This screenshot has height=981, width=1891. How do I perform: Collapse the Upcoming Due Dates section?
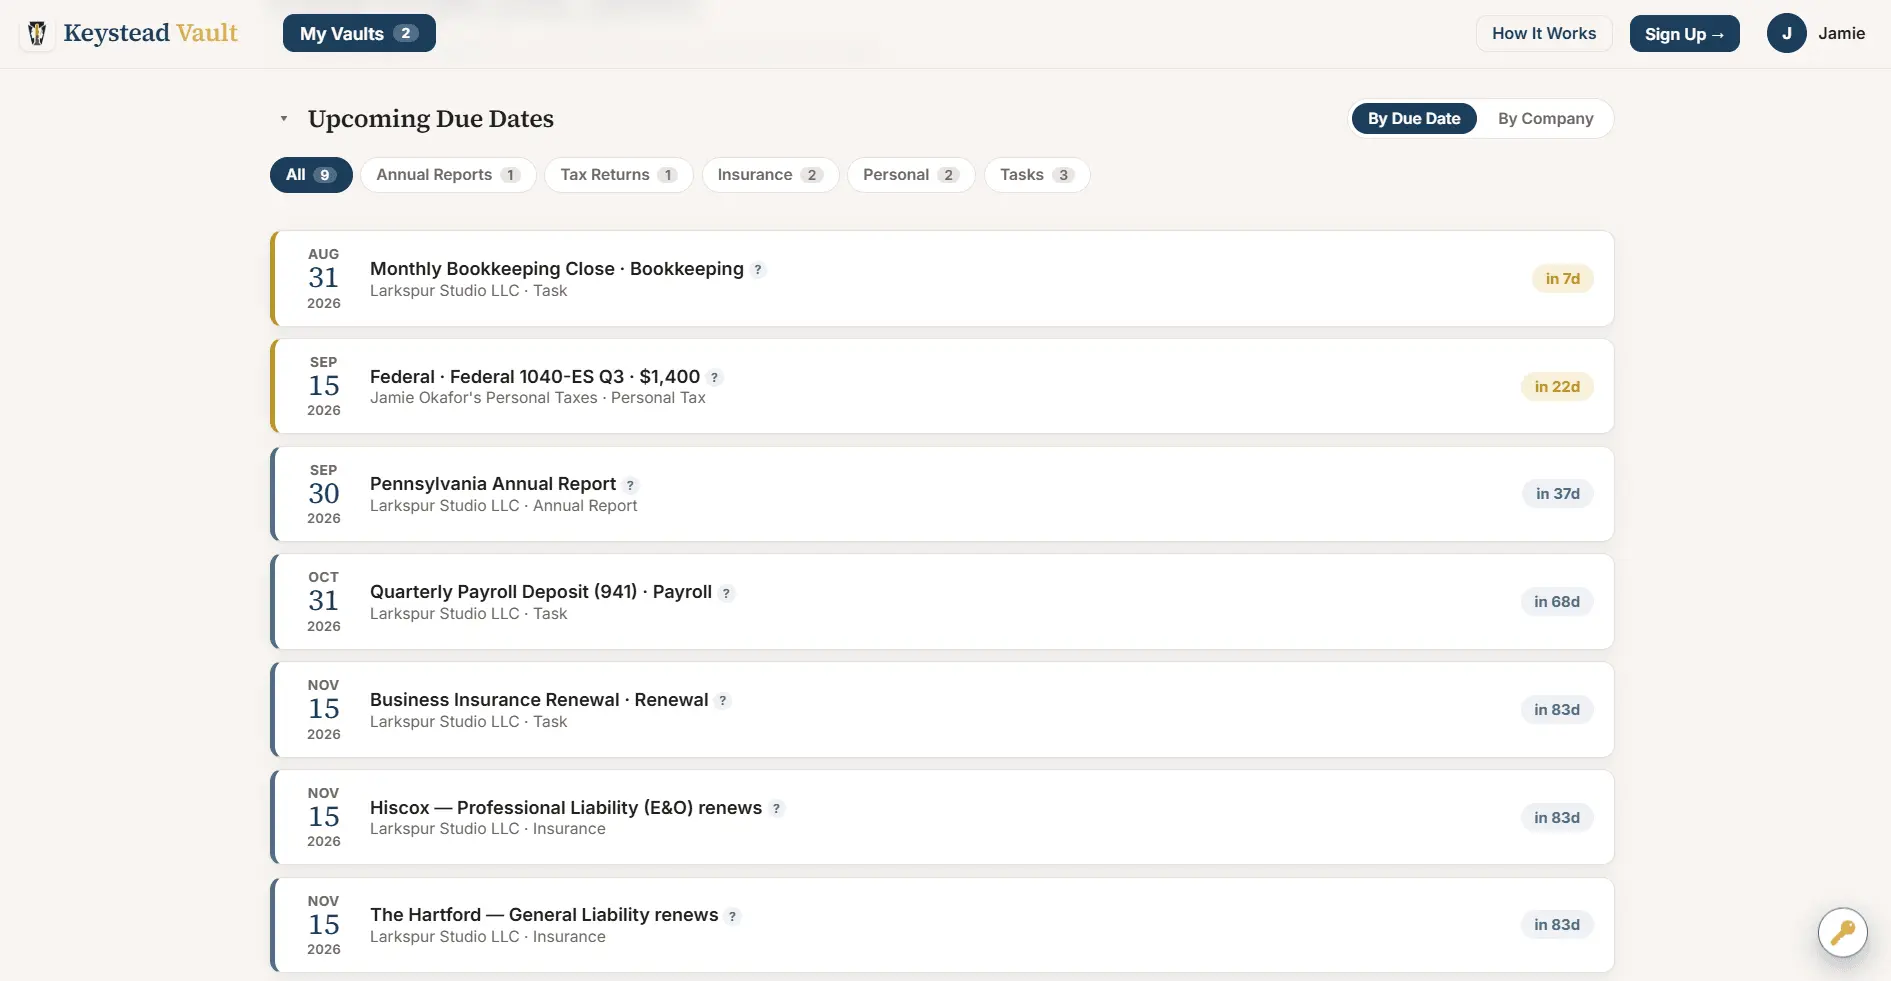click(284, 118)
